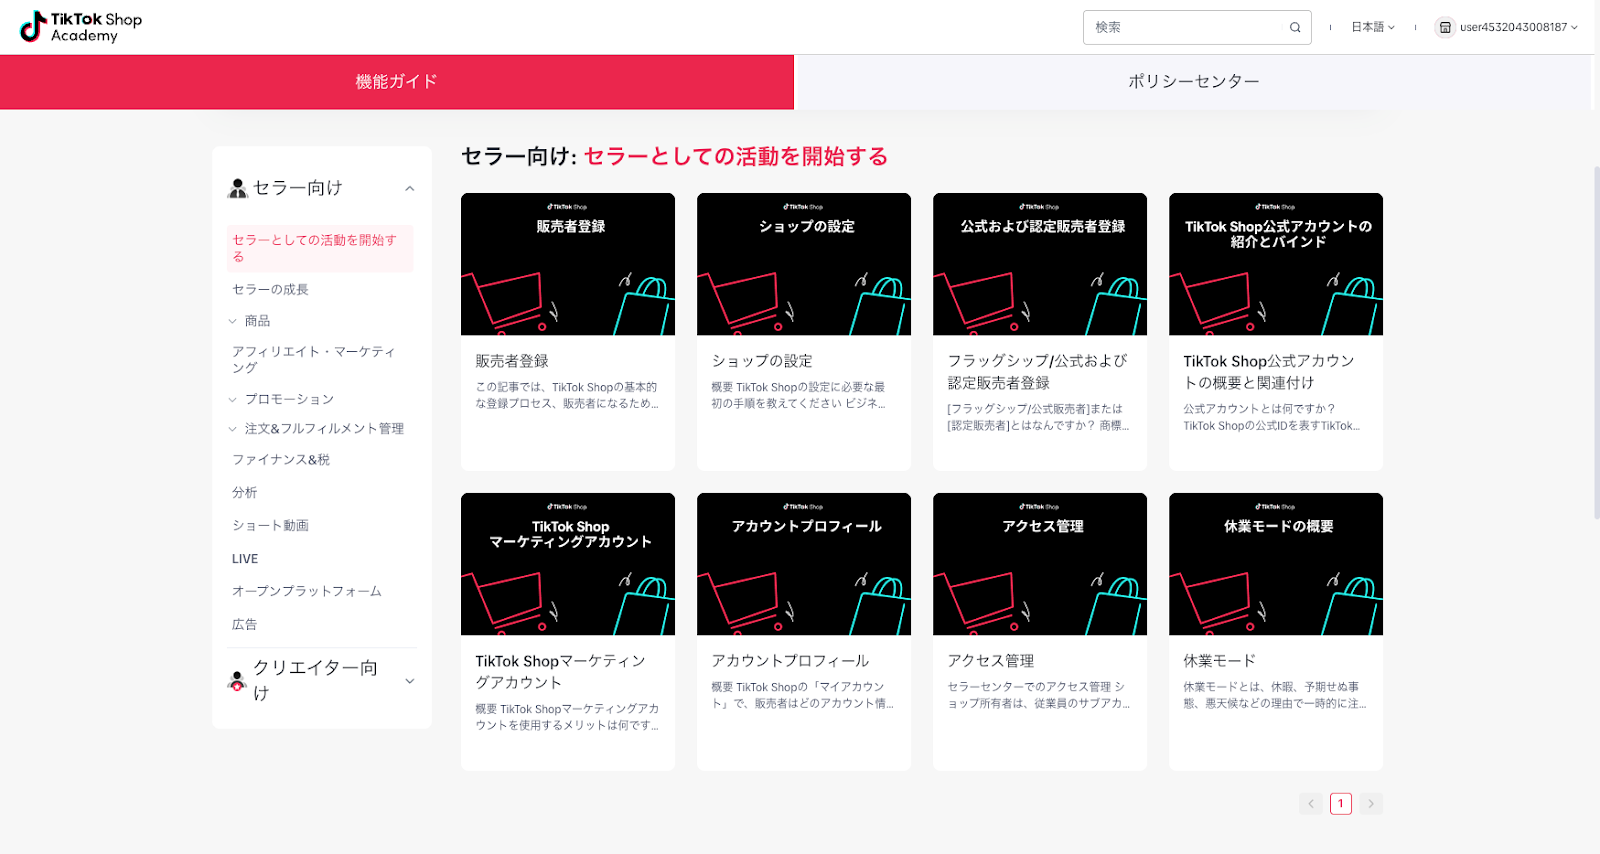Click the search magnifier icon
Viewport: 1600px width, 854px height.
point(1295,28)
